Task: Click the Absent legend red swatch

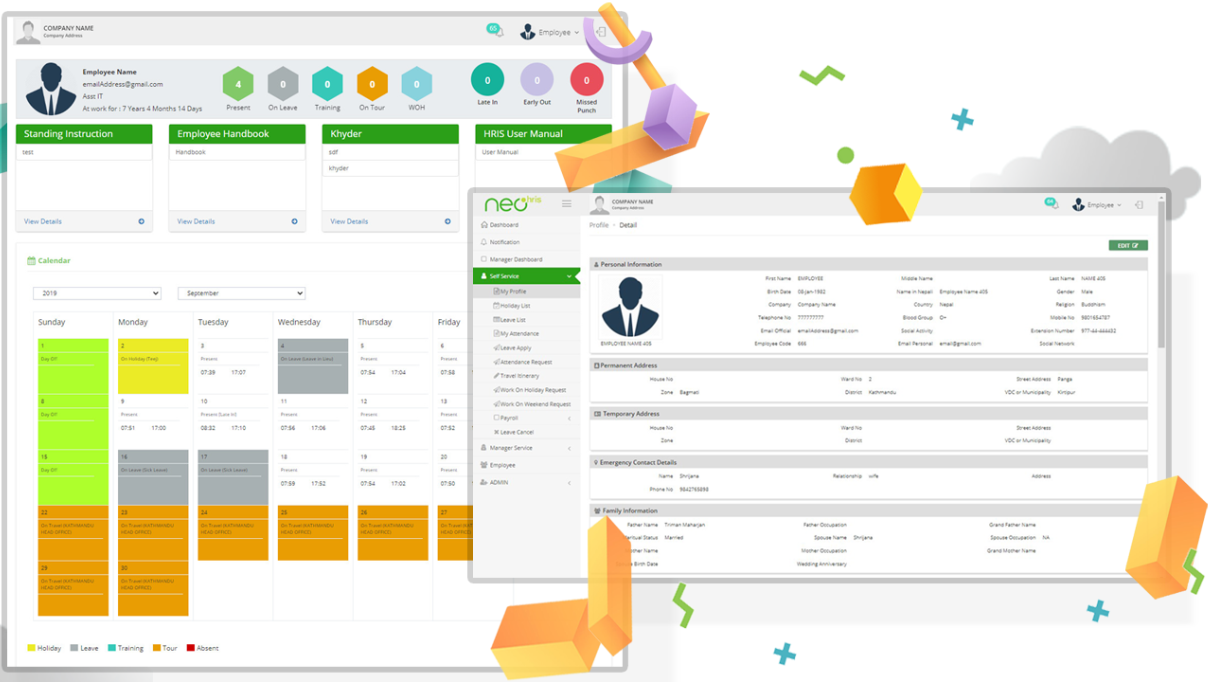Action: click(191, 648)
